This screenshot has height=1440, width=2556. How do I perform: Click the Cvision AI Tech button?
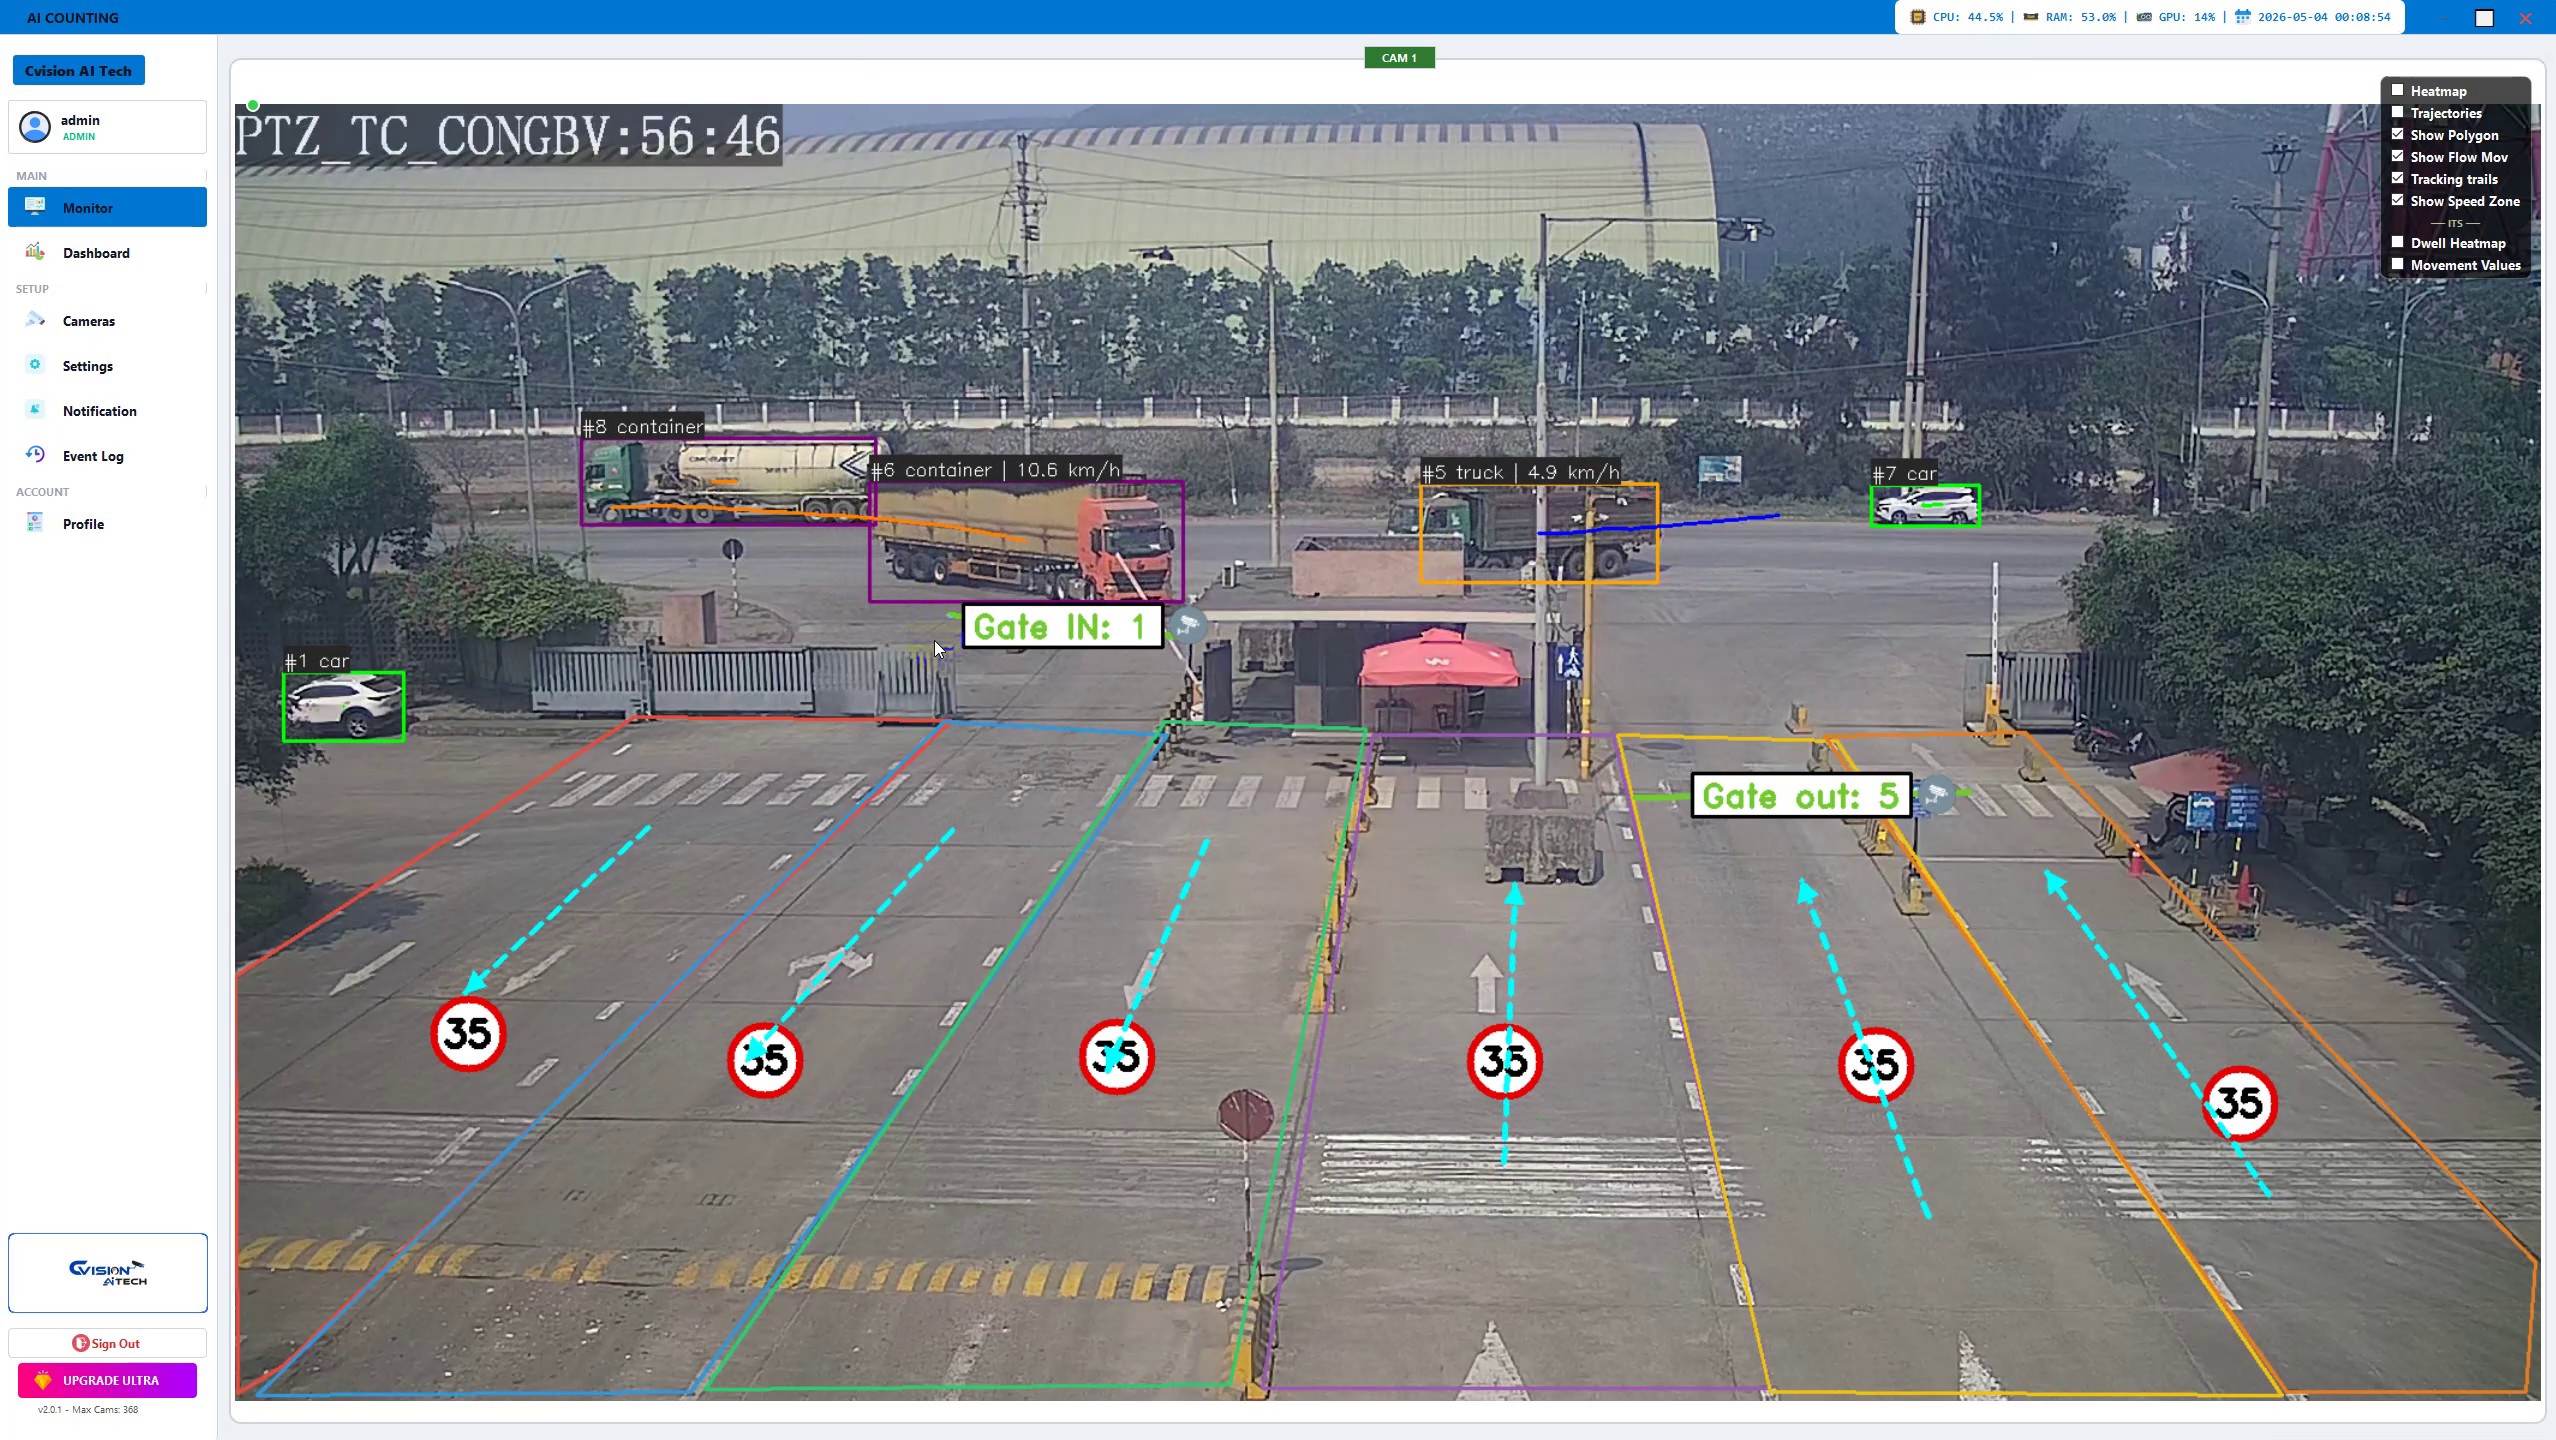click(78, 70)
